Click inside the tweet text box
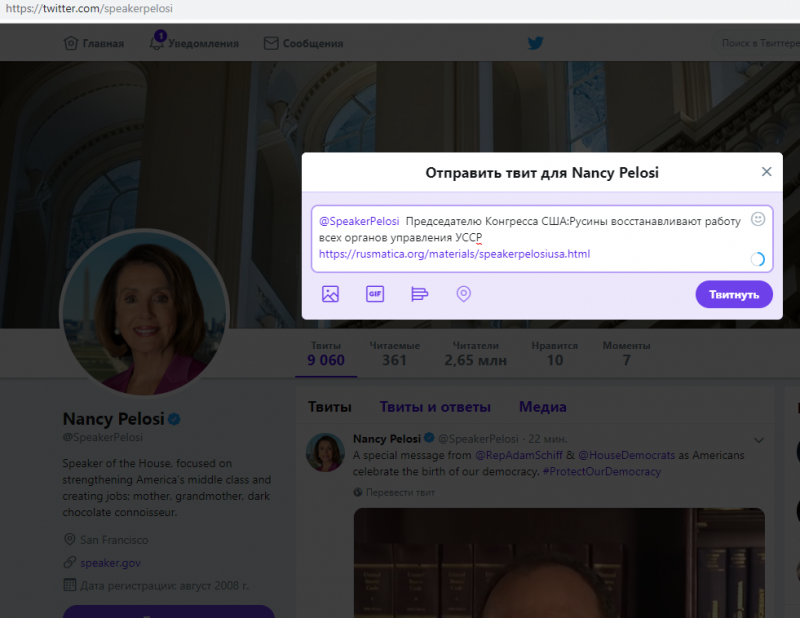The height and width of the screenshot is (618, 800). point(542,239)
